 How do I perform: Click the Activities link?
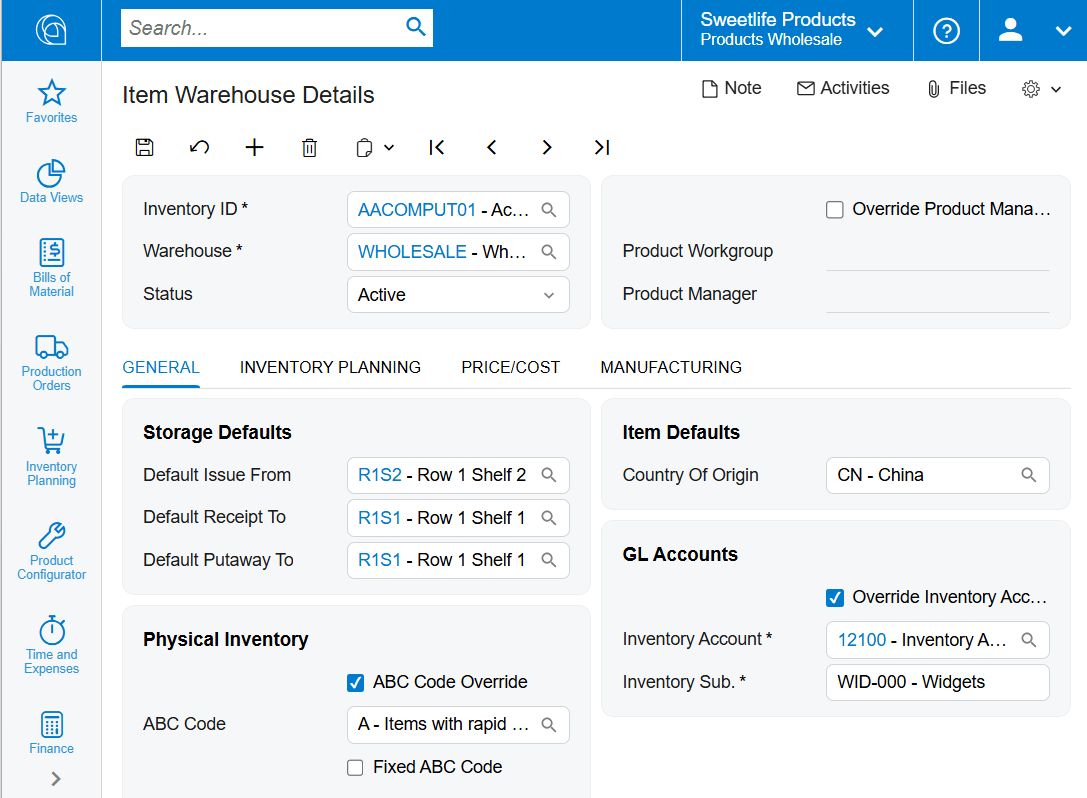coord(843,88)
